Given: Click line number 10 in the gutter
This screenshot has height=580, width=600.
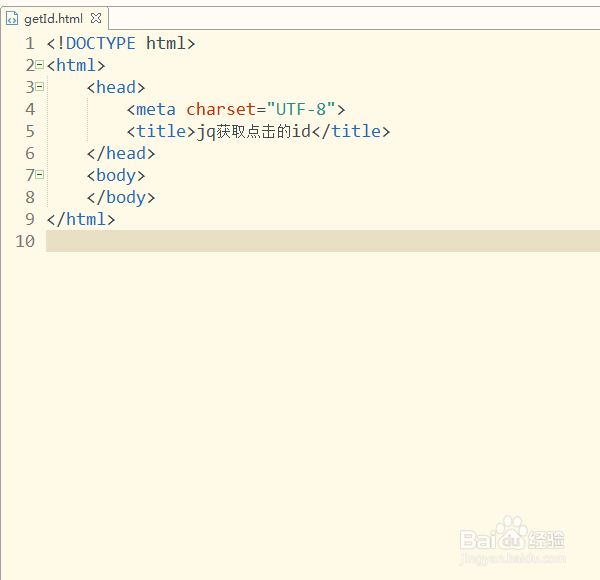Looking at the screenshot, I should (x=25, y=241).
